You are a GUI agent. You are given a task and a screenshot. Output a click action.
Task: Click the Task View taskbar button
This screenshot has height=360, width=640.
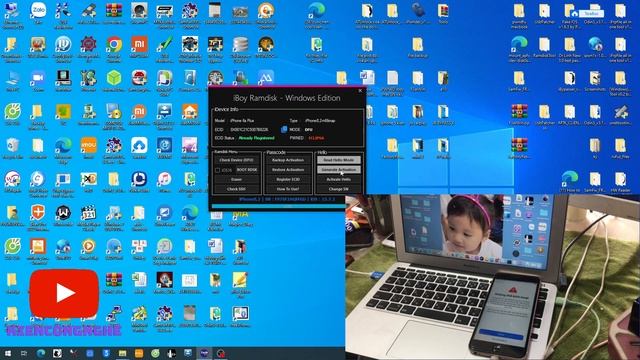24,353
